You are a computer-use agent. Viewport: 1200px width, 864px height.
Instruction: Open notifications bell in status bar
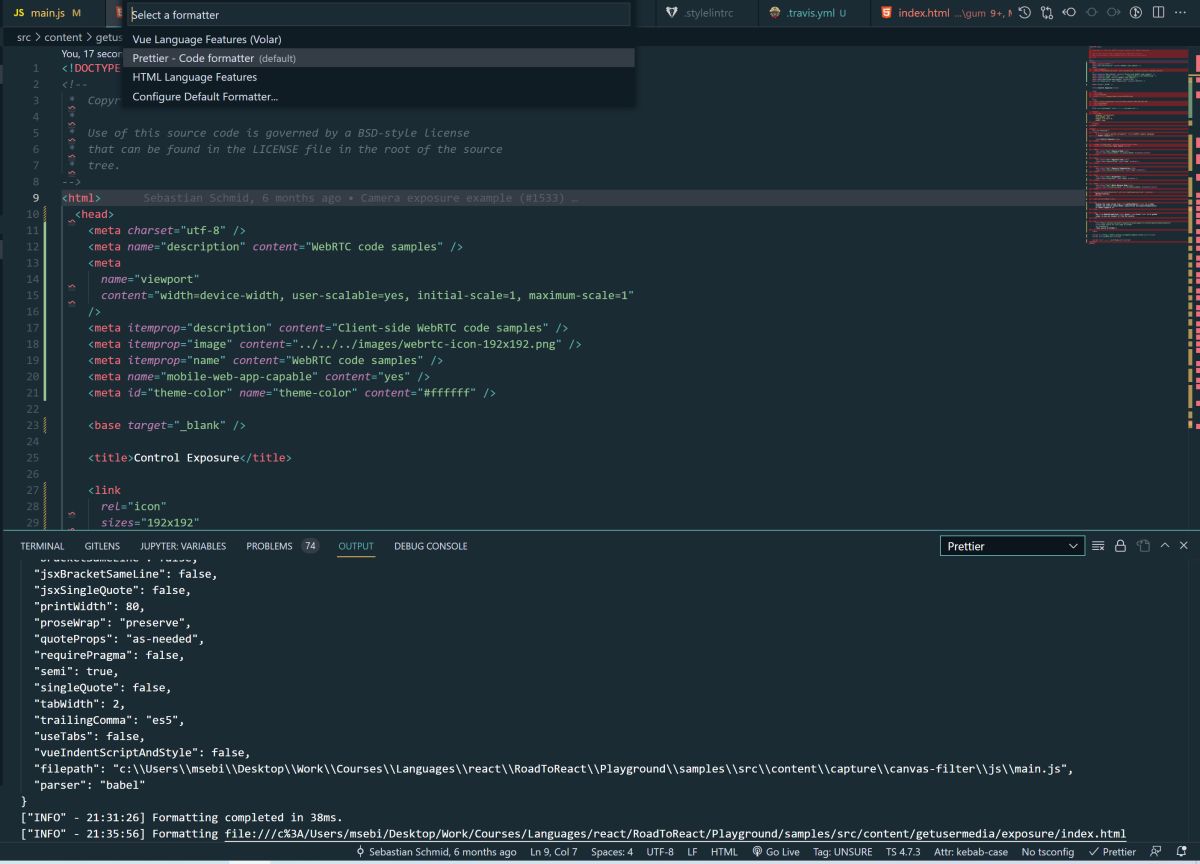click(x=1182, y=852)
